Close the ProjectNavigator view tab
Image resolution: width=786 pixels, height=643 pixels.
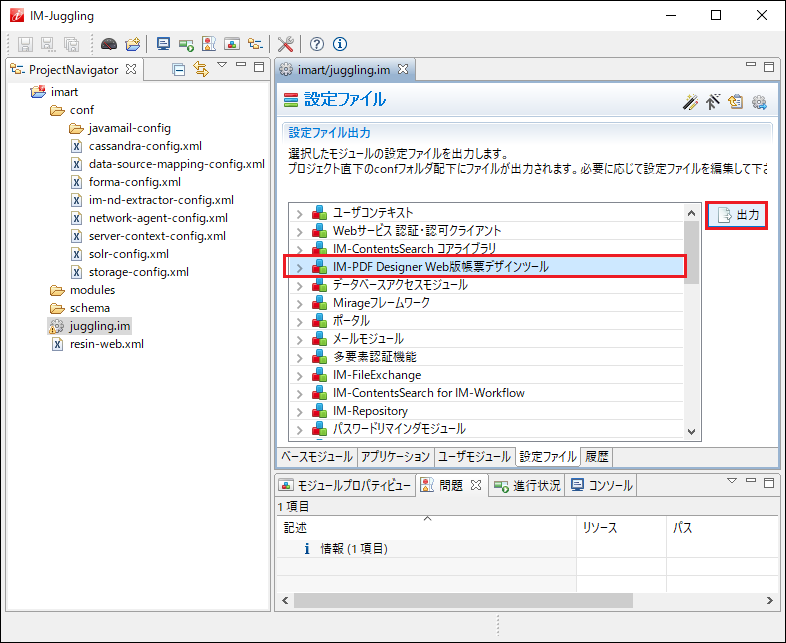pos(131,69)
